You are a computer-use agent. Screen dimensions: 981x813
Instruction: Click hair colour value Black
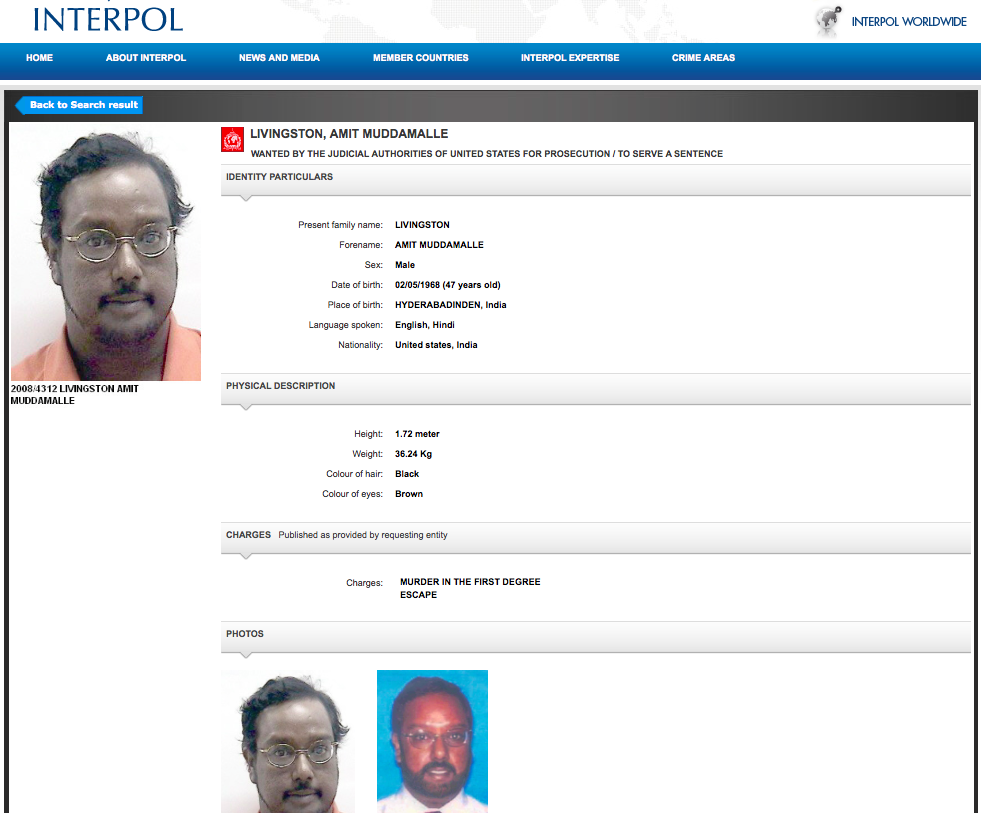click(407, 474)
